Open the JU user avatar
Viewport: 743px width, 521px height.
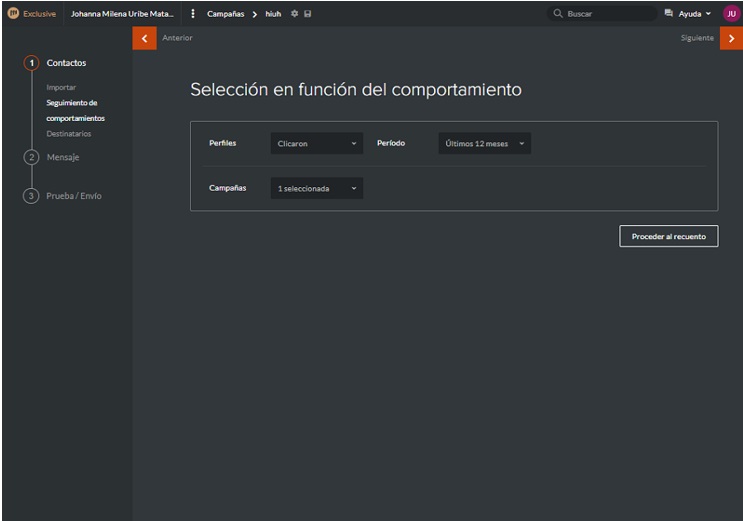point(730,14)
